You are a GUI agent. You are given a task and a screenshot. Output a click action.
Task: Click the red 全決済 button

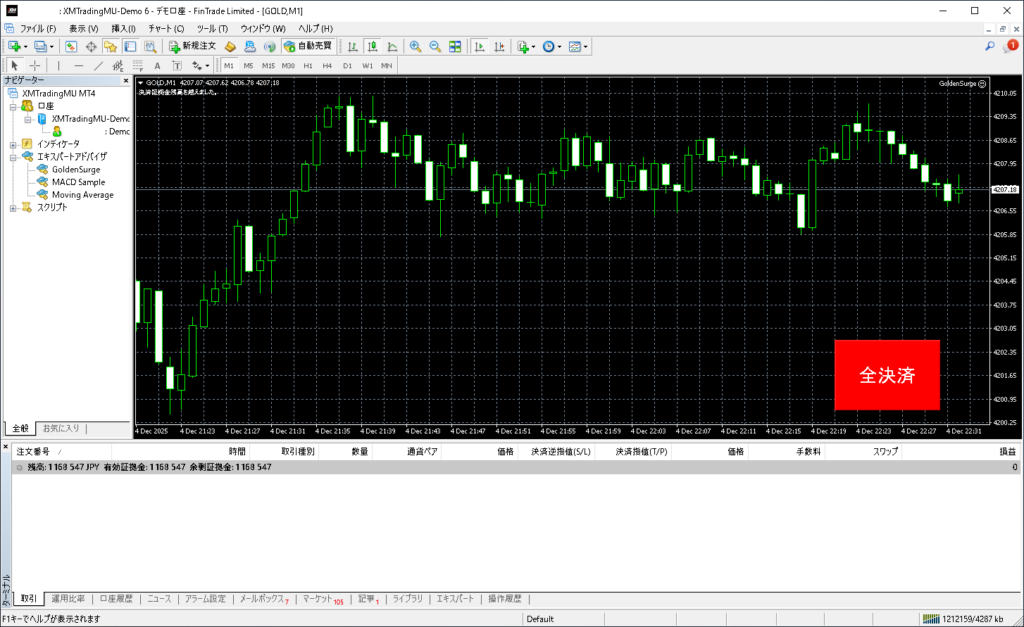[887, 375]
